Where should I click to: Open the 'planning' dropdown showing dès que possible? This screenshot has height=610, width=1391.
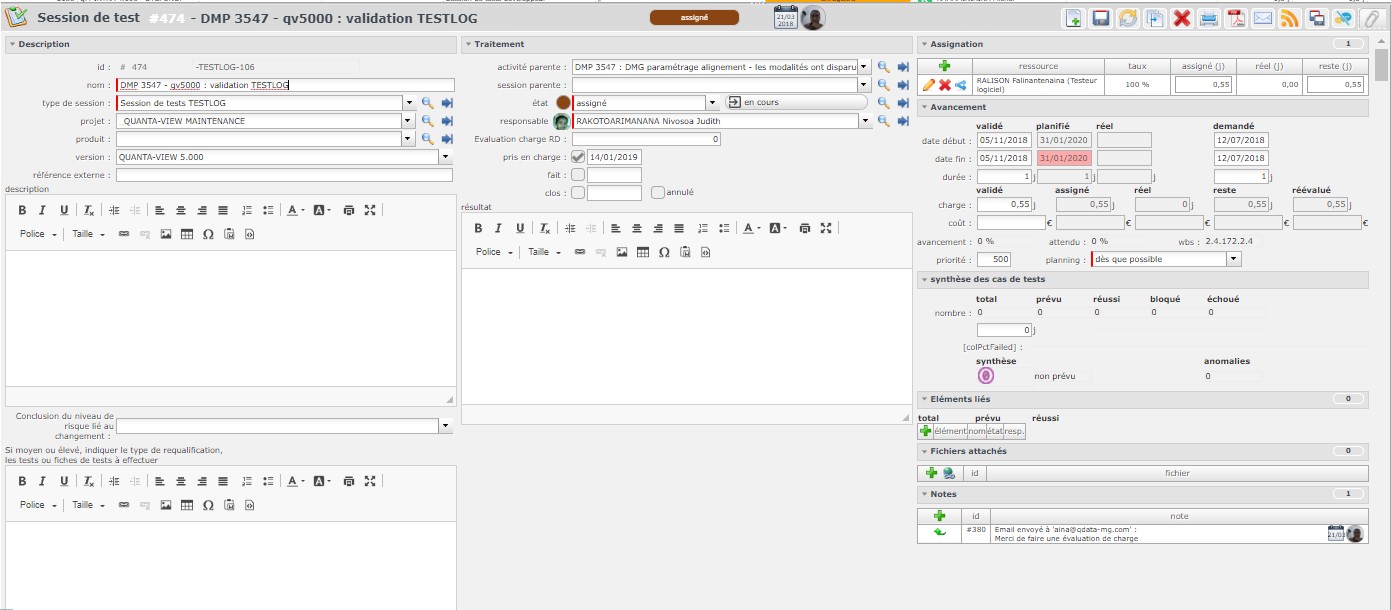(x=1233, y=259)
